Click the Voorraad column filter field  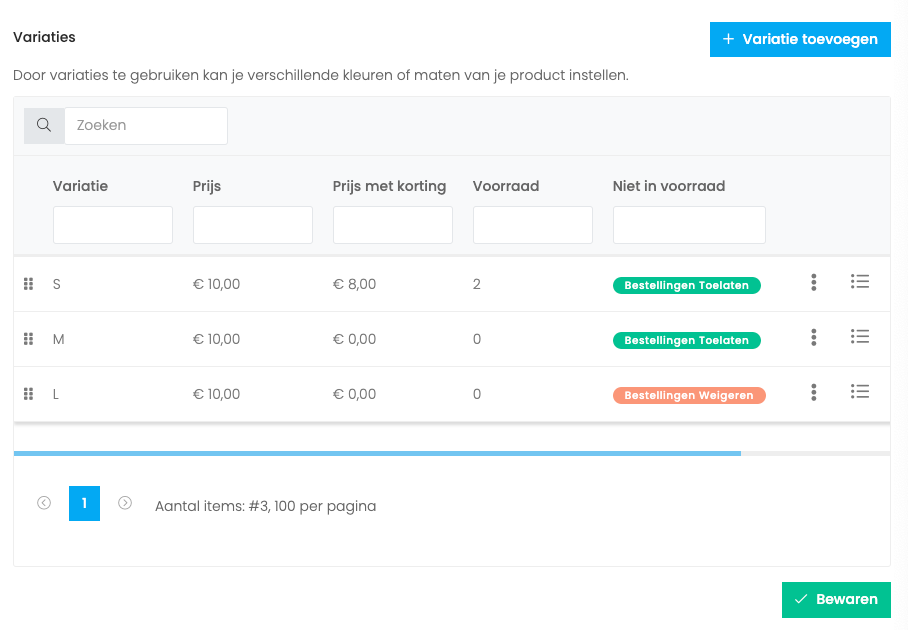click(x=533, y=225)
